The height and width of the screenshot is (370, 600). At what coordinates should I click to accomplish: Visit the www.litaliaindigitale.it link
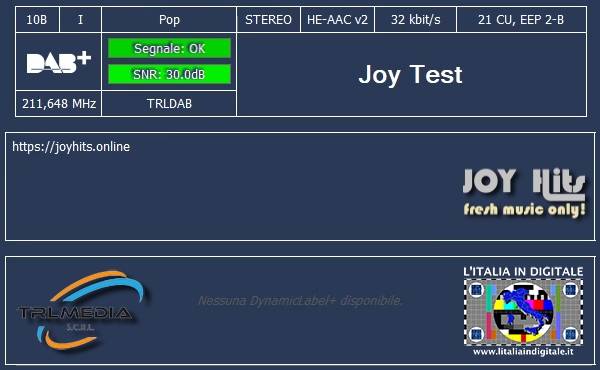point(523,352)
